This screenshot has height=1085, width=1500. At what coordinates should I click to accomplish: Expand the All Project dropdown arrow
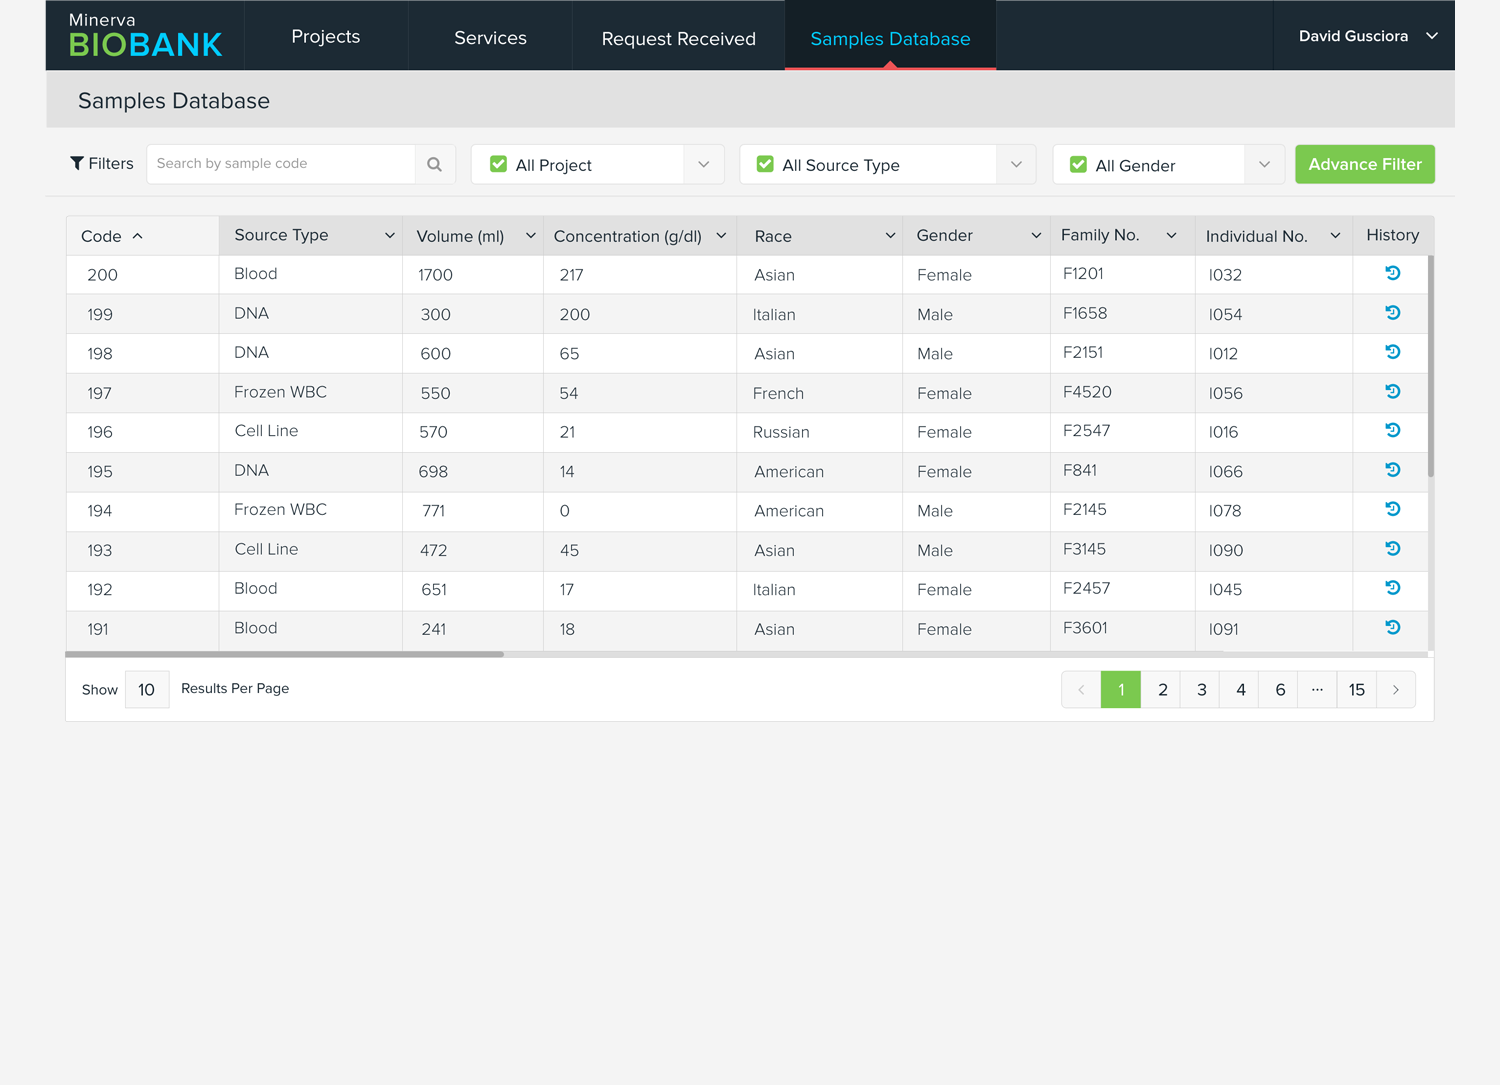pyautogui.click(x=703, y=164)
